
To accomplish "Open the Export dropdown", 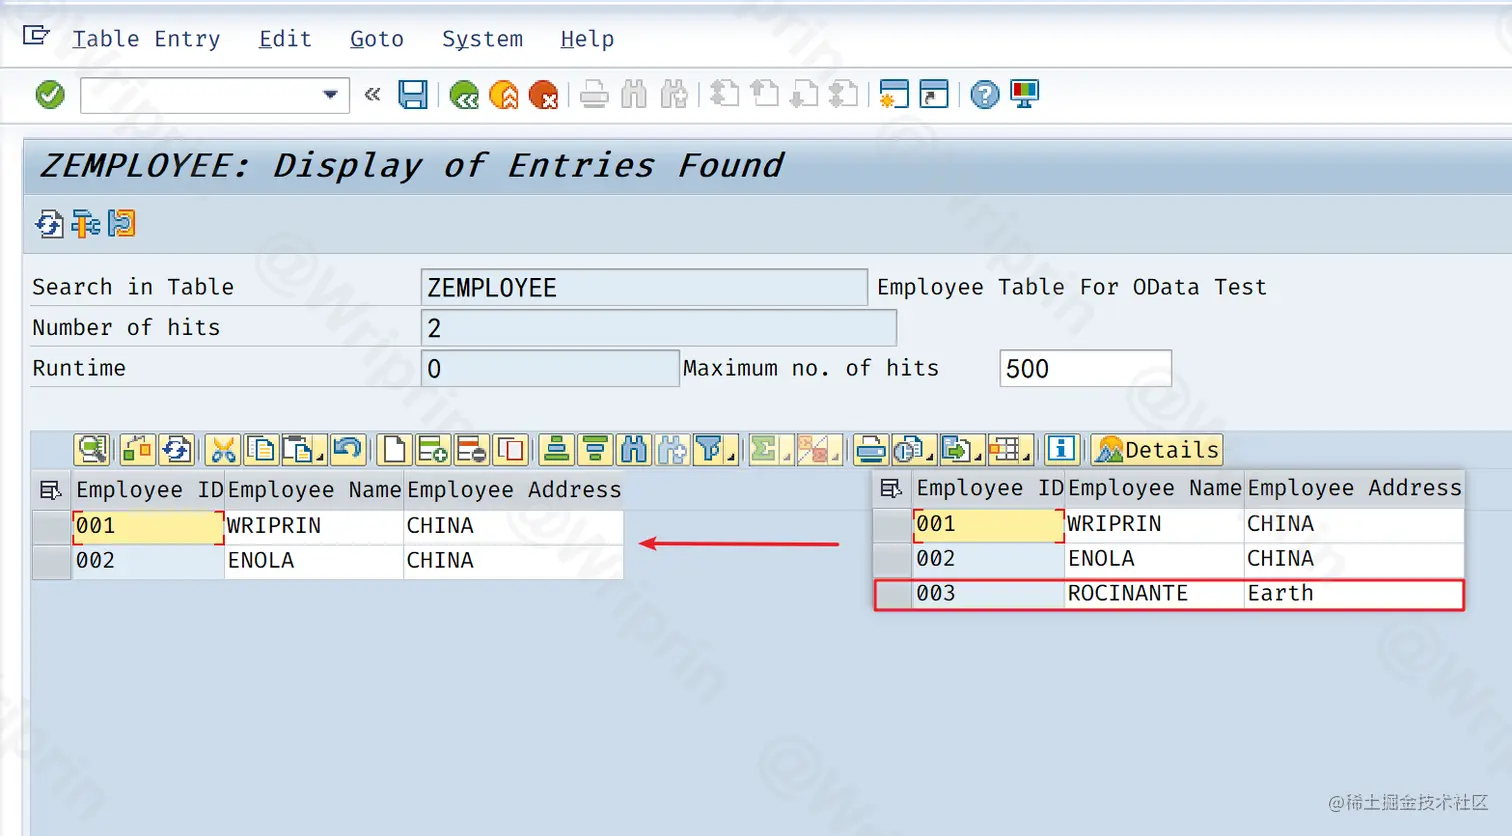I will [x=961, y=450].
